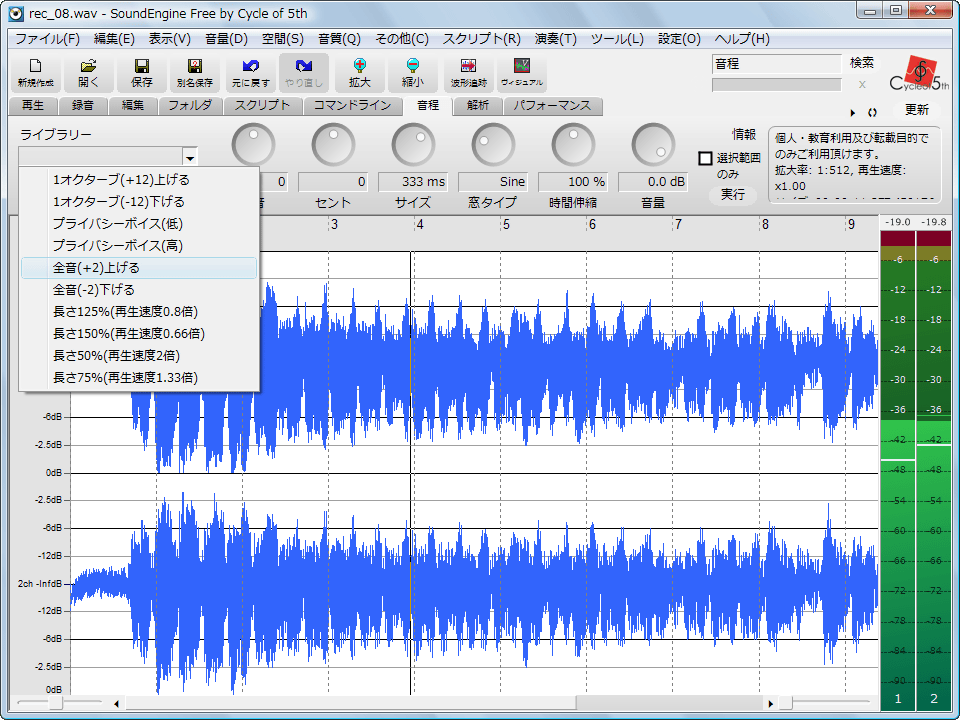Switch to the 解析 tab
Image resolution: width=960 pixels, height=720 pixels.
tap(478, 106)
